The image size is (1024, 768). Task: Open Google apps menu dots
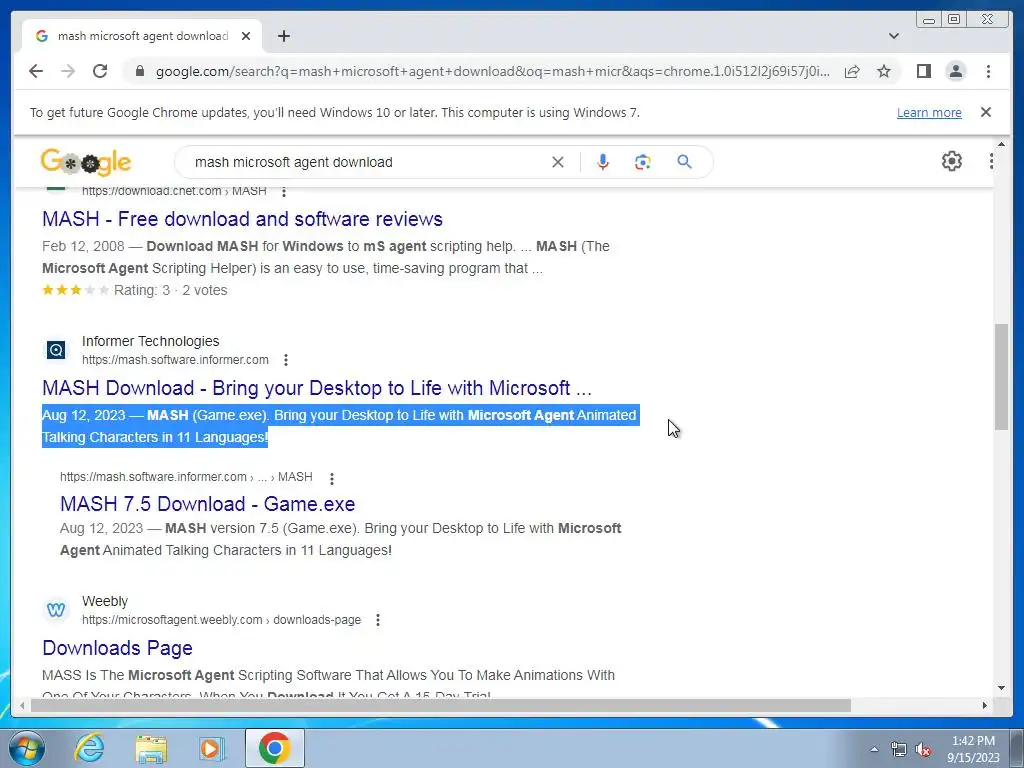click(991, 161)
